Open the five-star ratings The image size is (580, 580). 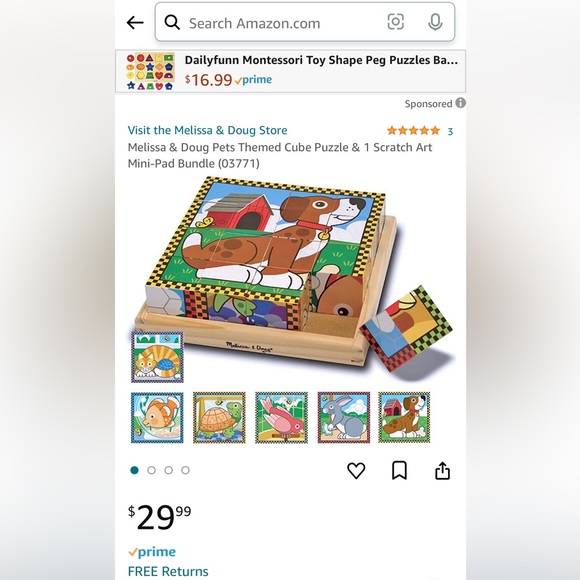click(413, 131)
